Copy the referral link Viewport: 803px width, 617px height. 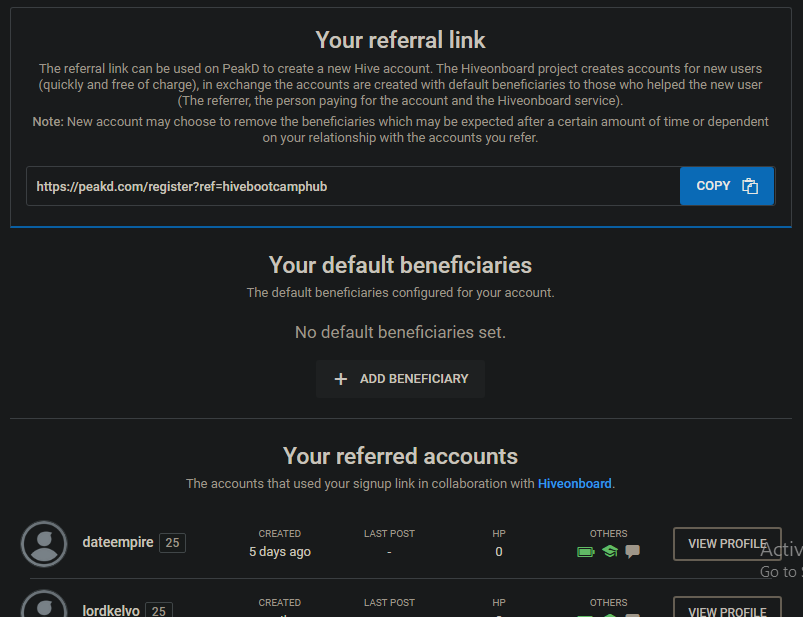[727, 186]
